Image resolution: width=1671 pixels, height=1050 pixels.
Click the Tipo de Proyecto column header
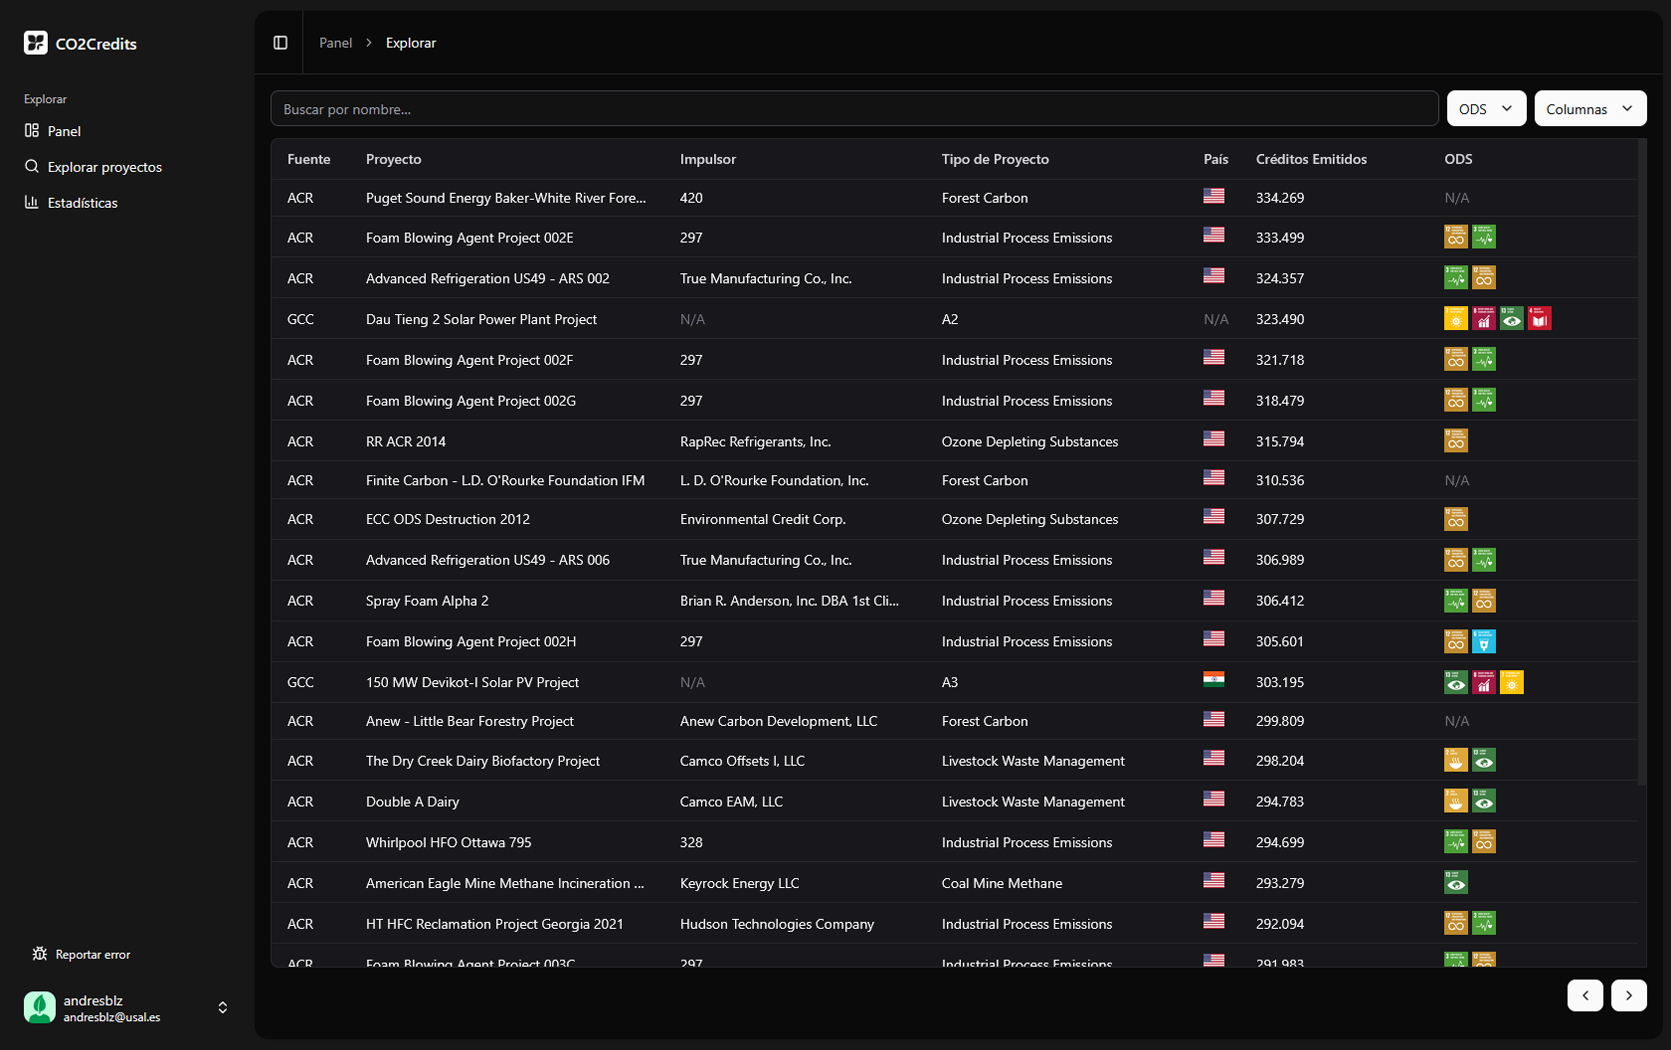tap(995, 159)
